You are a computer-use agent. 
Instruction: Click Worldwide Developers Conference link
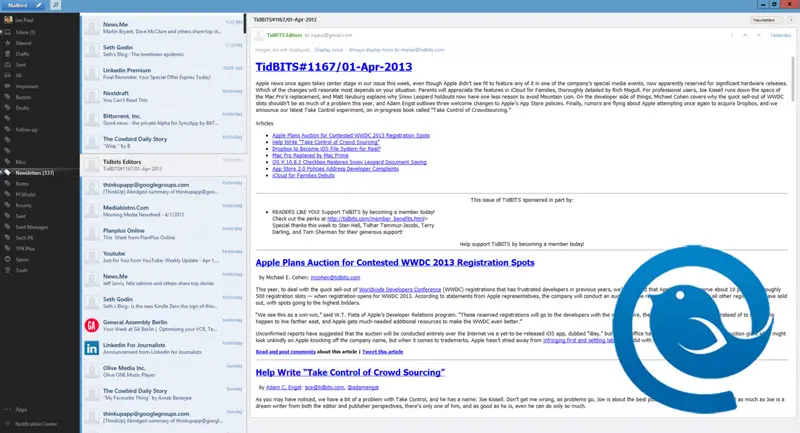pos(399,289)
